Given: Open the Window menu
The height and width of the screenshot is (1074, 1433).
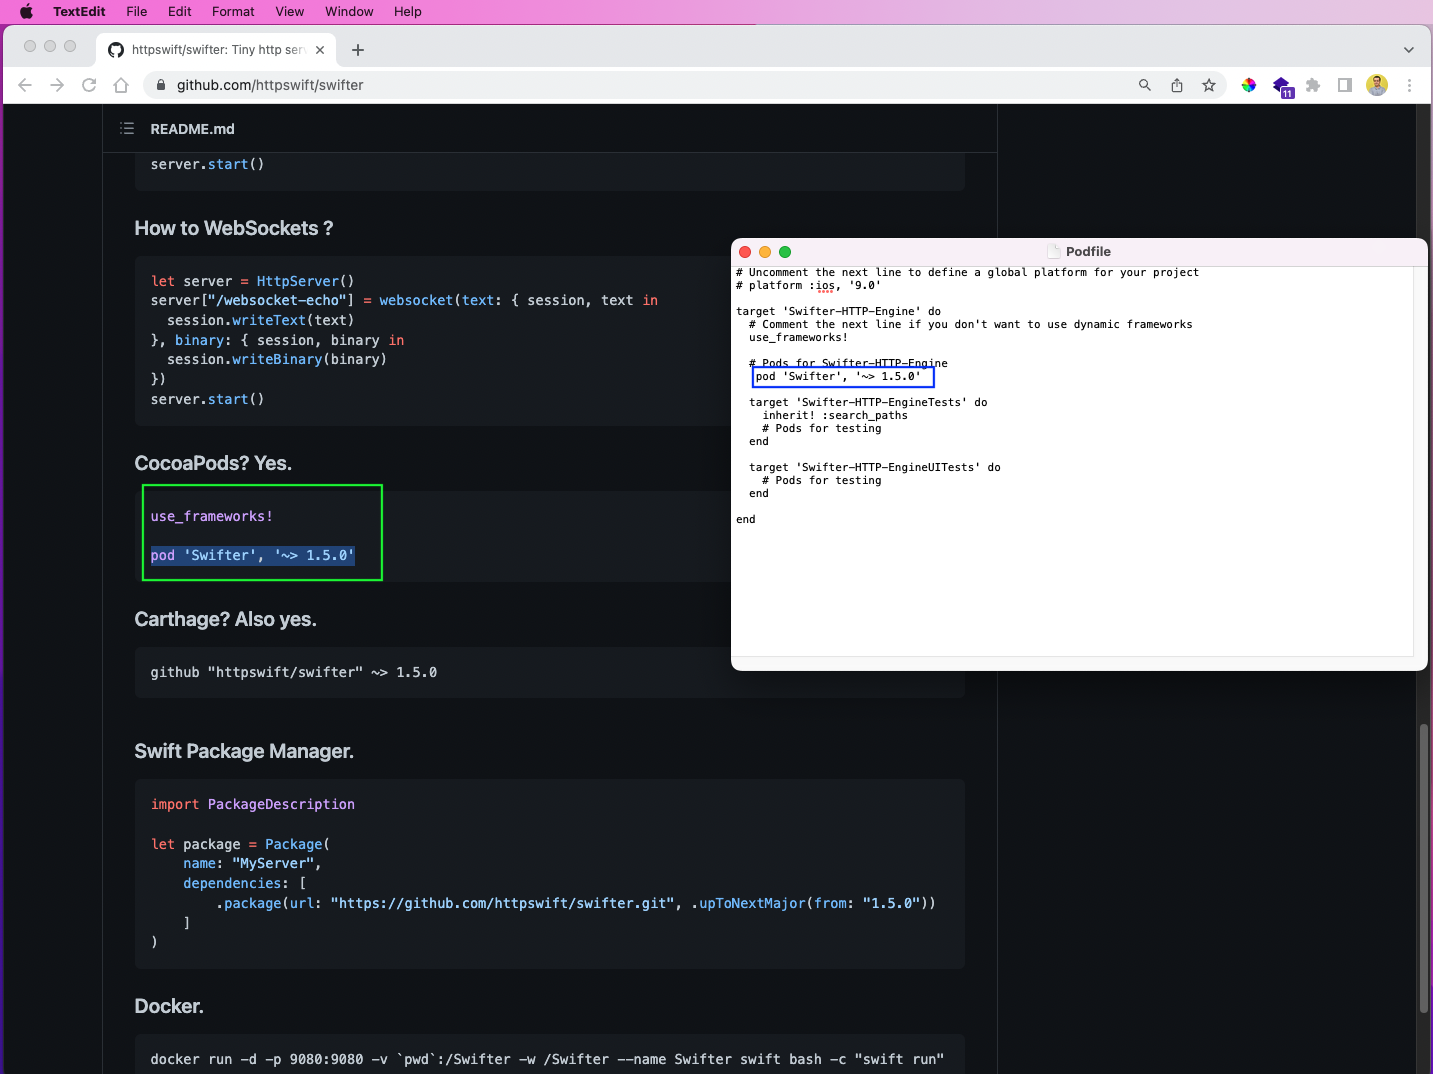Looking at the screenshot, I should tap(349, 11).
